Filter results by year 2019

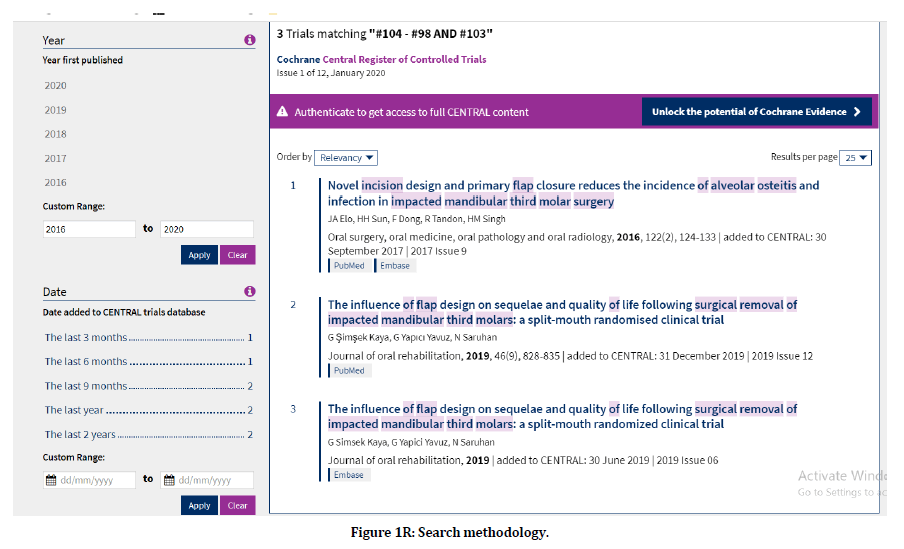(56, 110)
